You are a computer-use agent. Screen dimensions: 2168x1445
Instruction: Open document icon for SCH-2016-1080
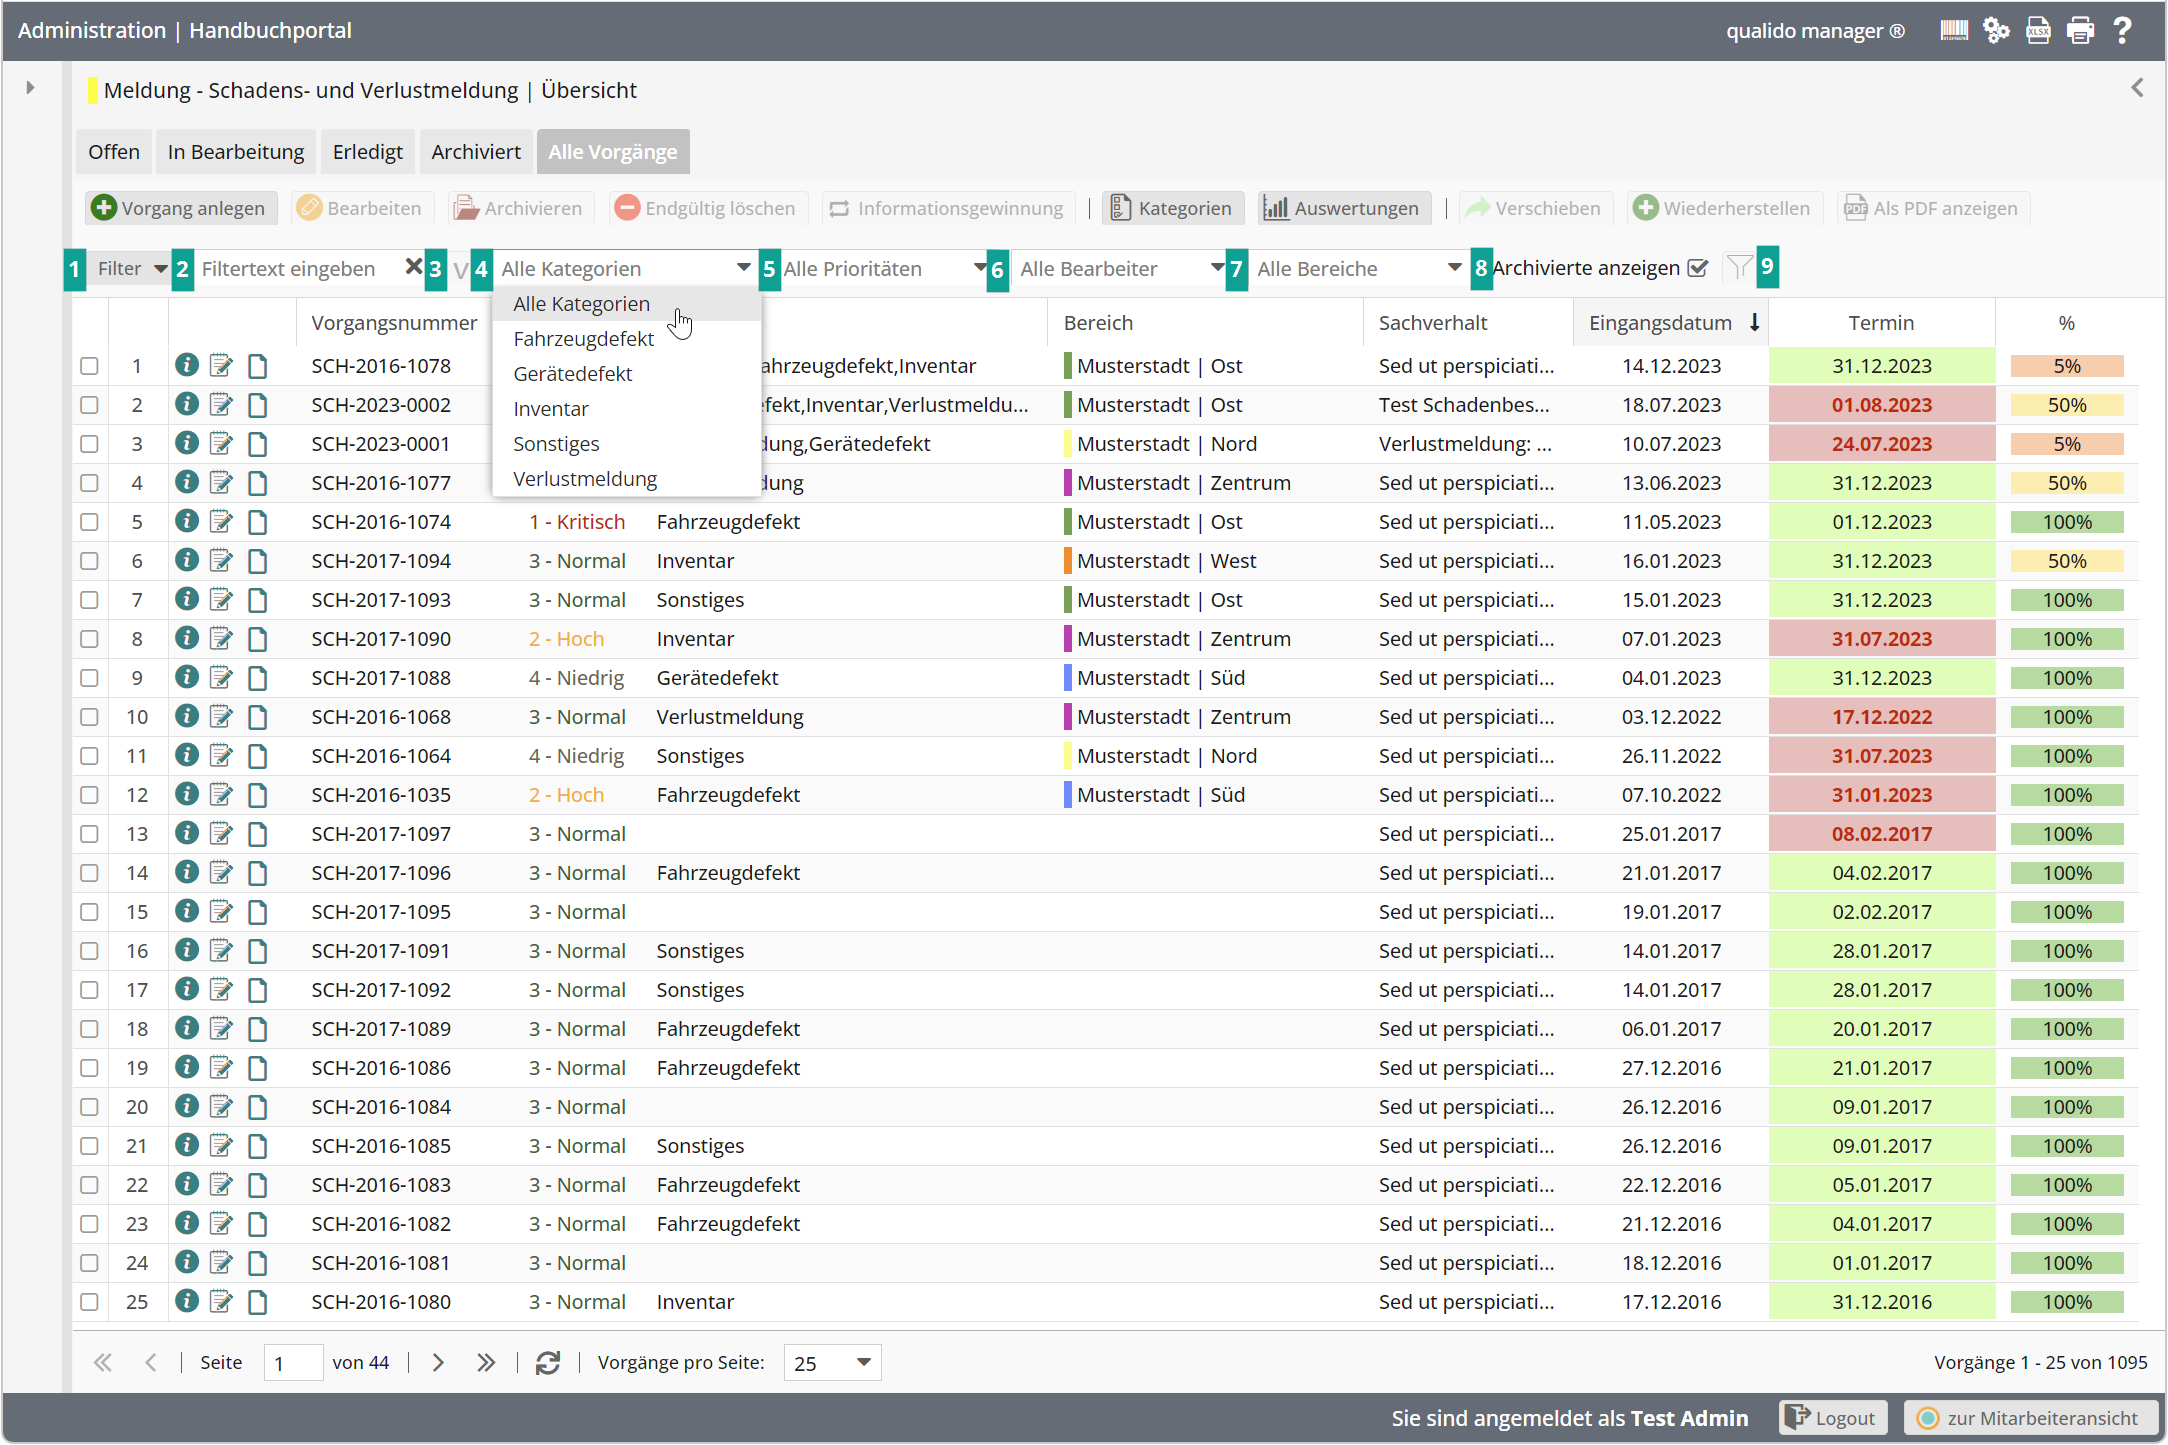[257, 1302]
